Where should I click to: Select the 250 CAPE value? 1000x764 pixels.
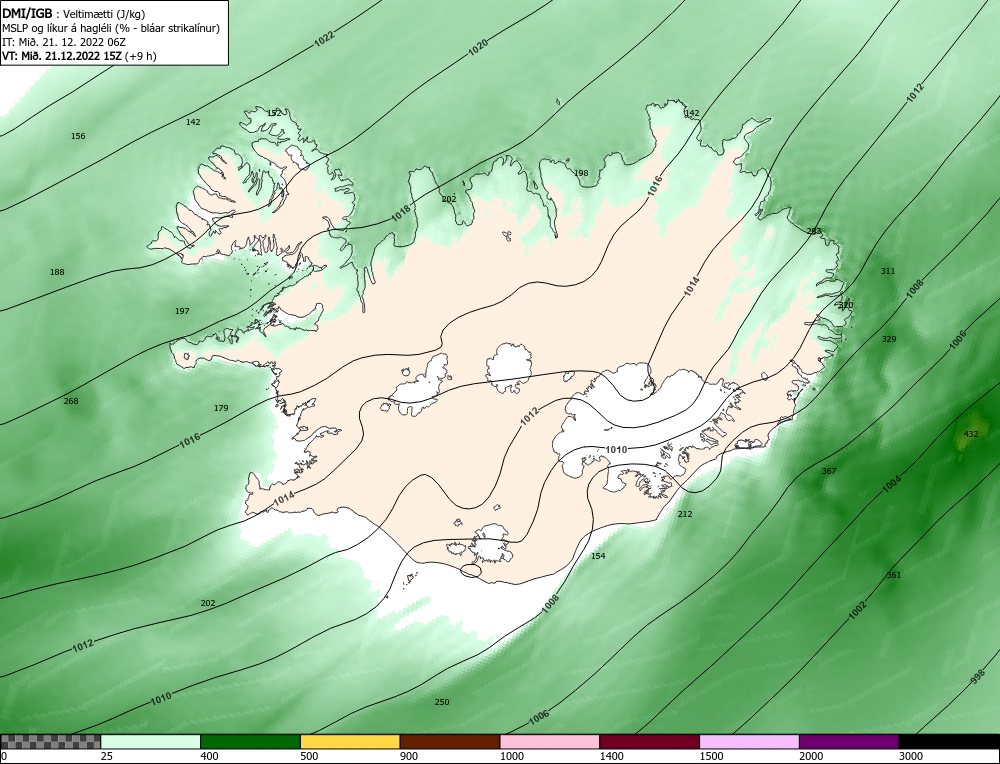pyautogui.click(x=442, y=702)
